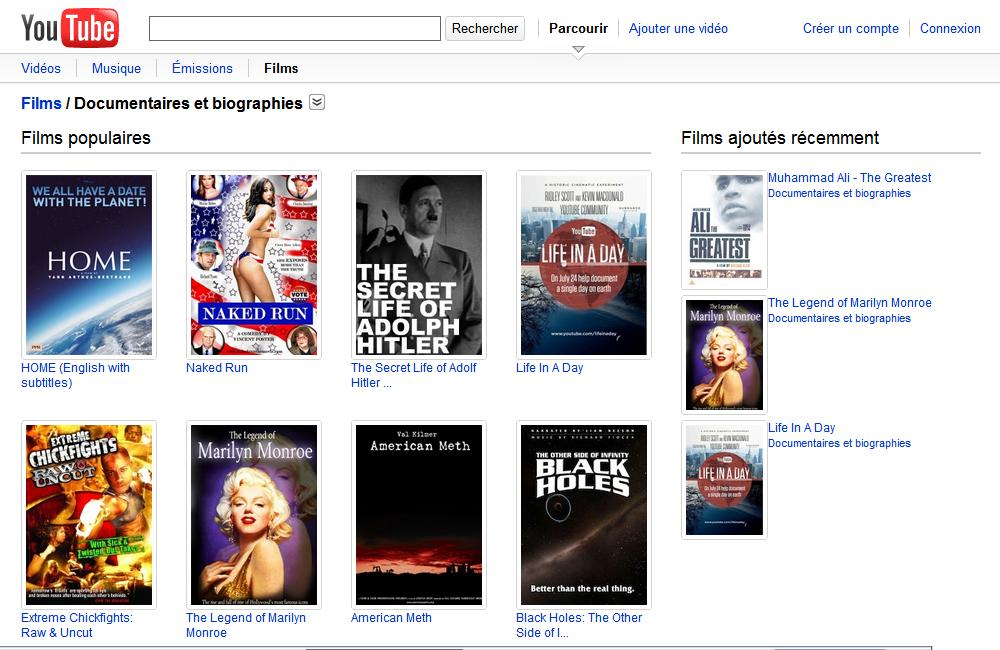Screen dimensions: 1000x650
Task: Open the Parcourir menu item
Action: coord(578,29)
